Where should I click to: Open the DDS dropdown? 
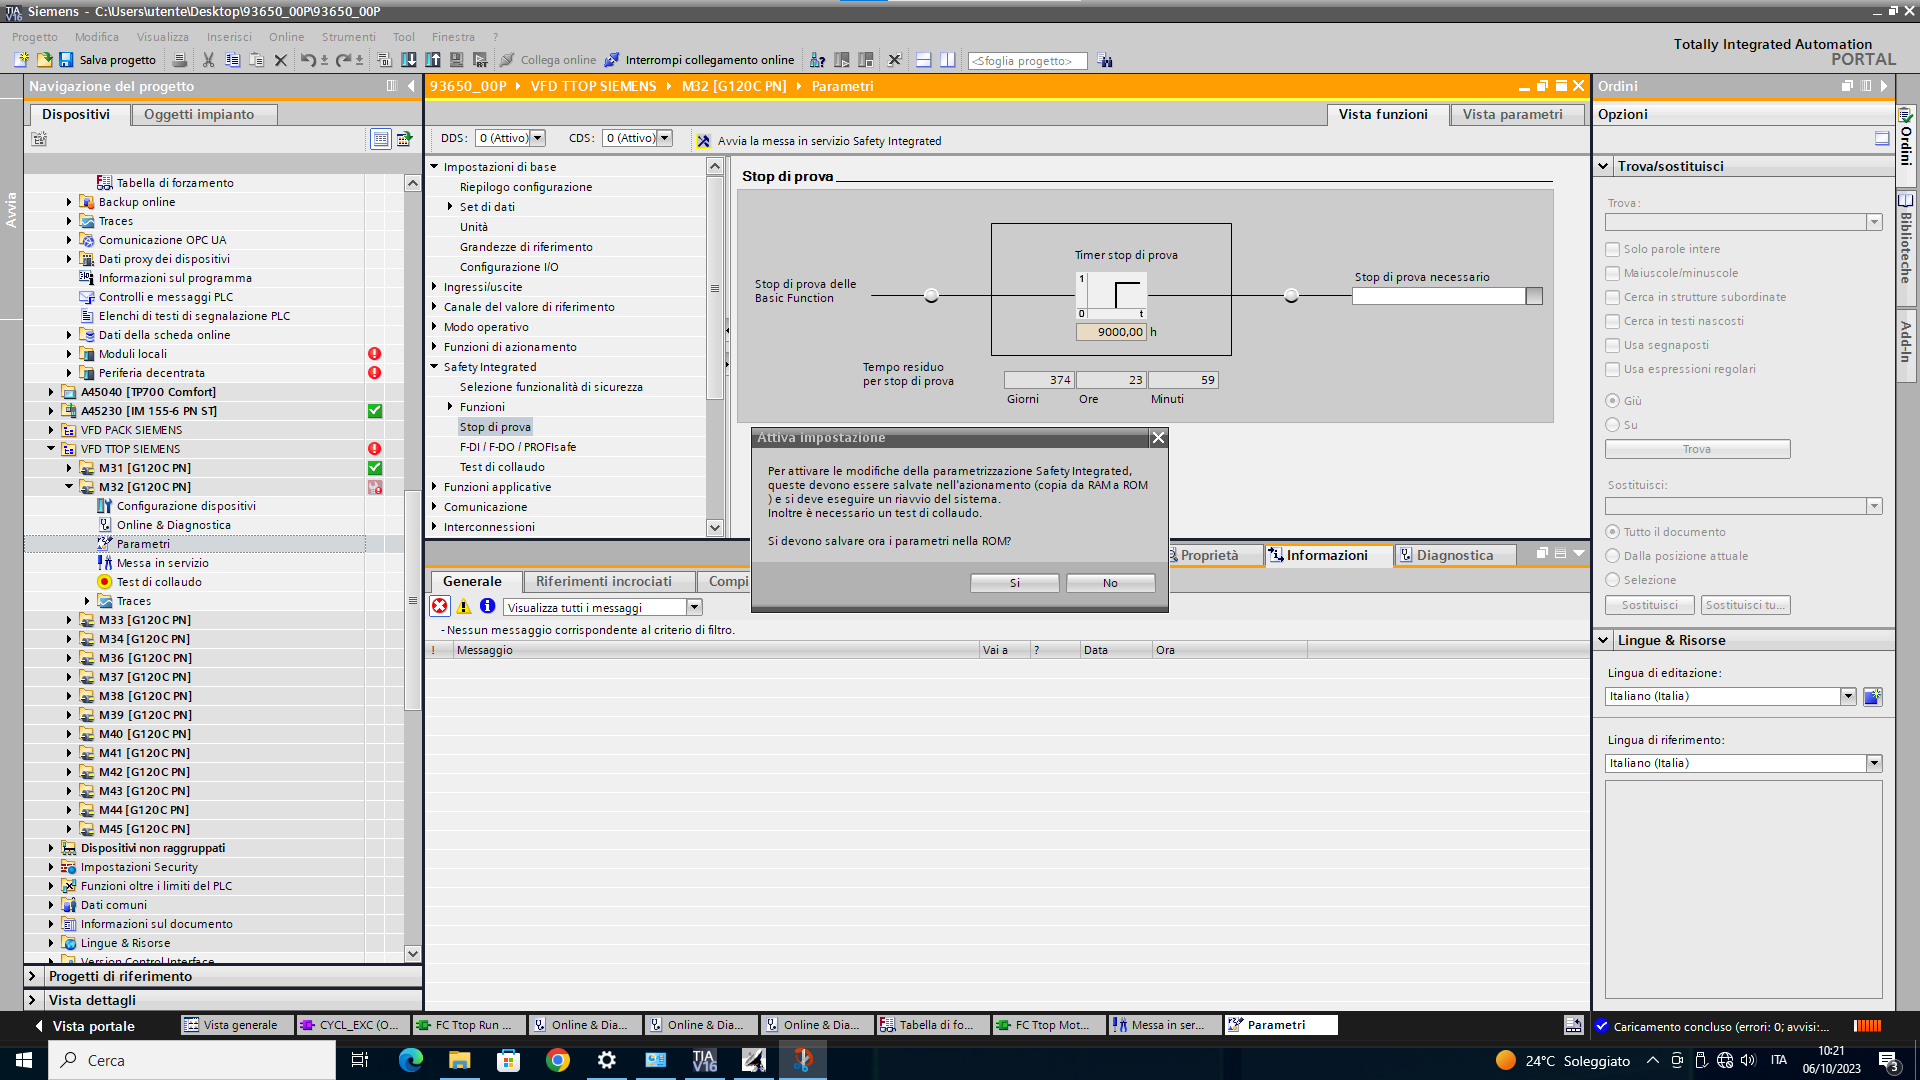pyautogui.click(x=538, y=138)
